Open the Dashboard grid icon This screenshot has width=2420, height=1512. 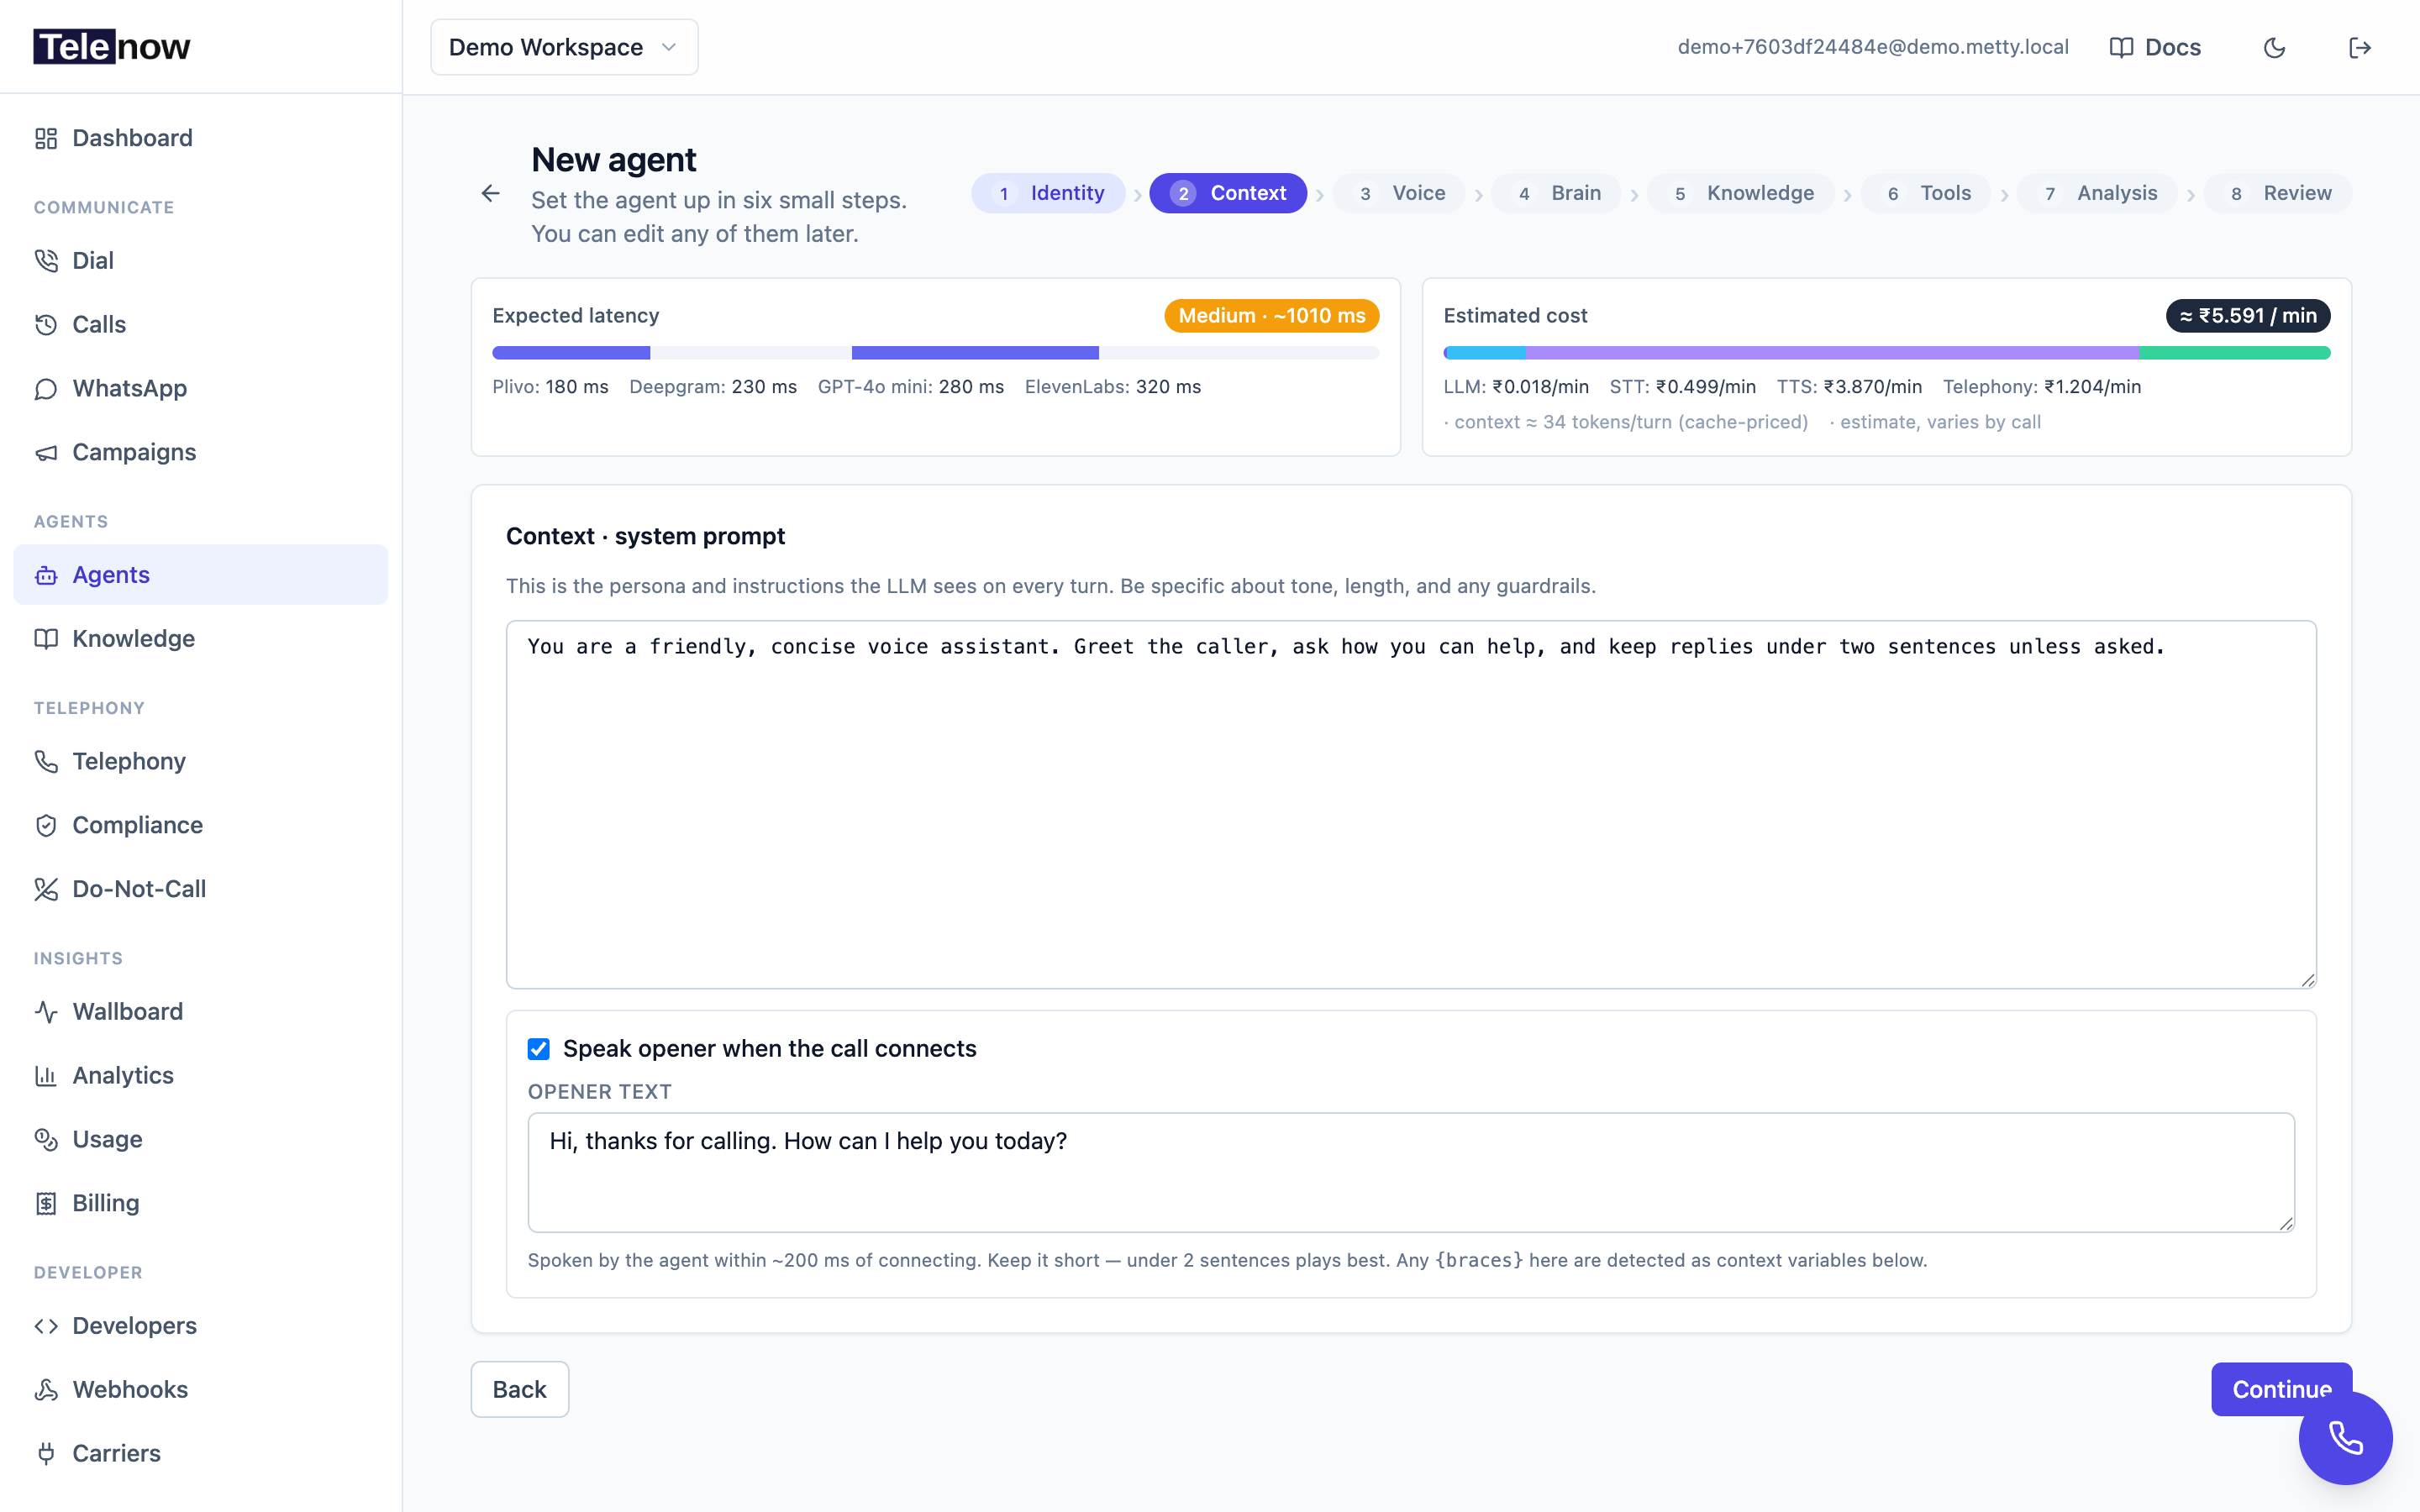pos(46,138)
